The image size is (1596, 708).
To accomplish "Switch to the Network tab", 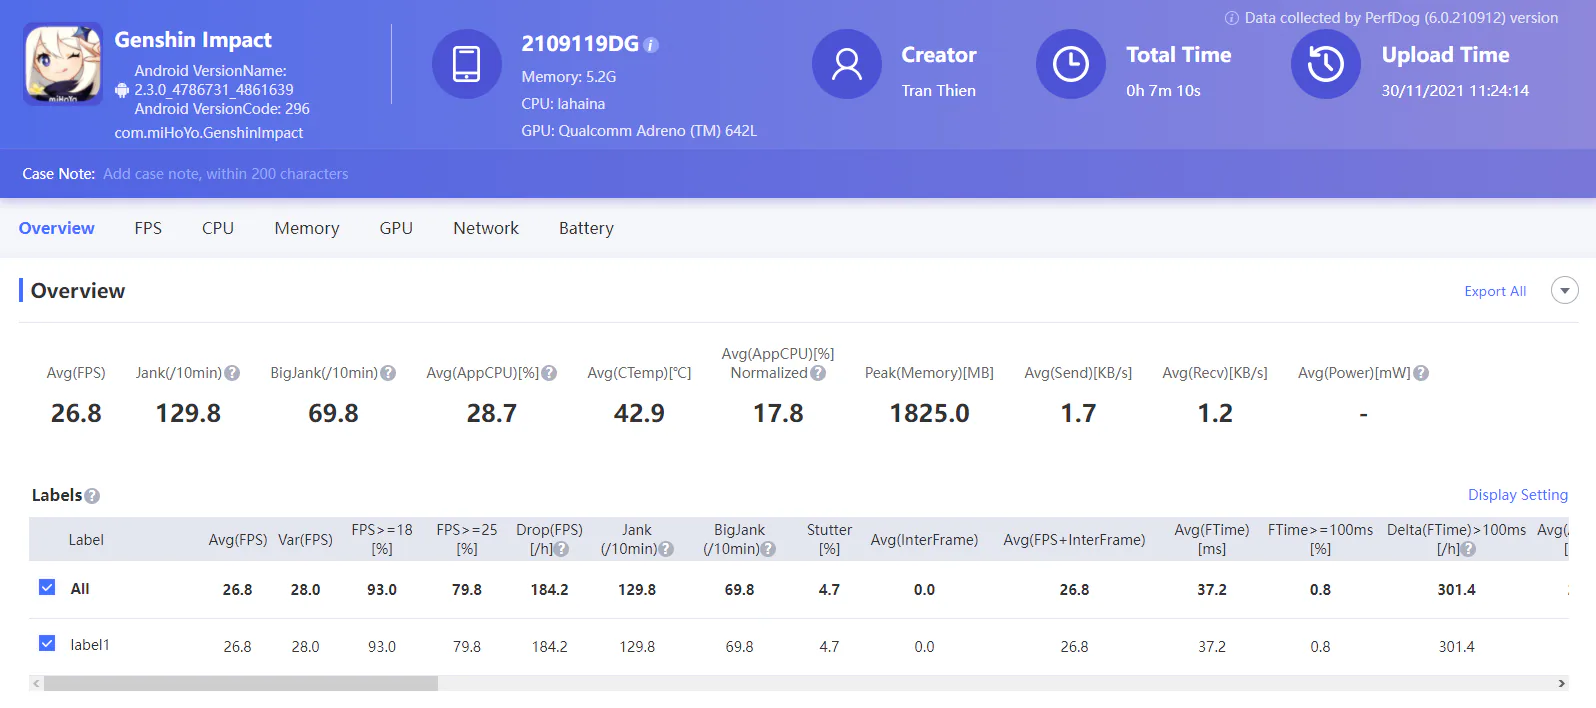I will click(486, 228).
